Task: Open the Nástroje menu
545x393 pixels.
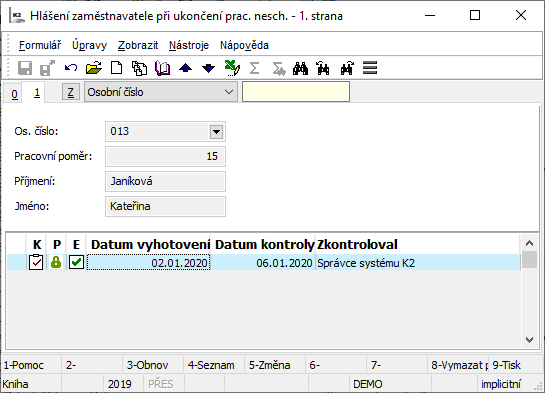Action: [189, 45]
